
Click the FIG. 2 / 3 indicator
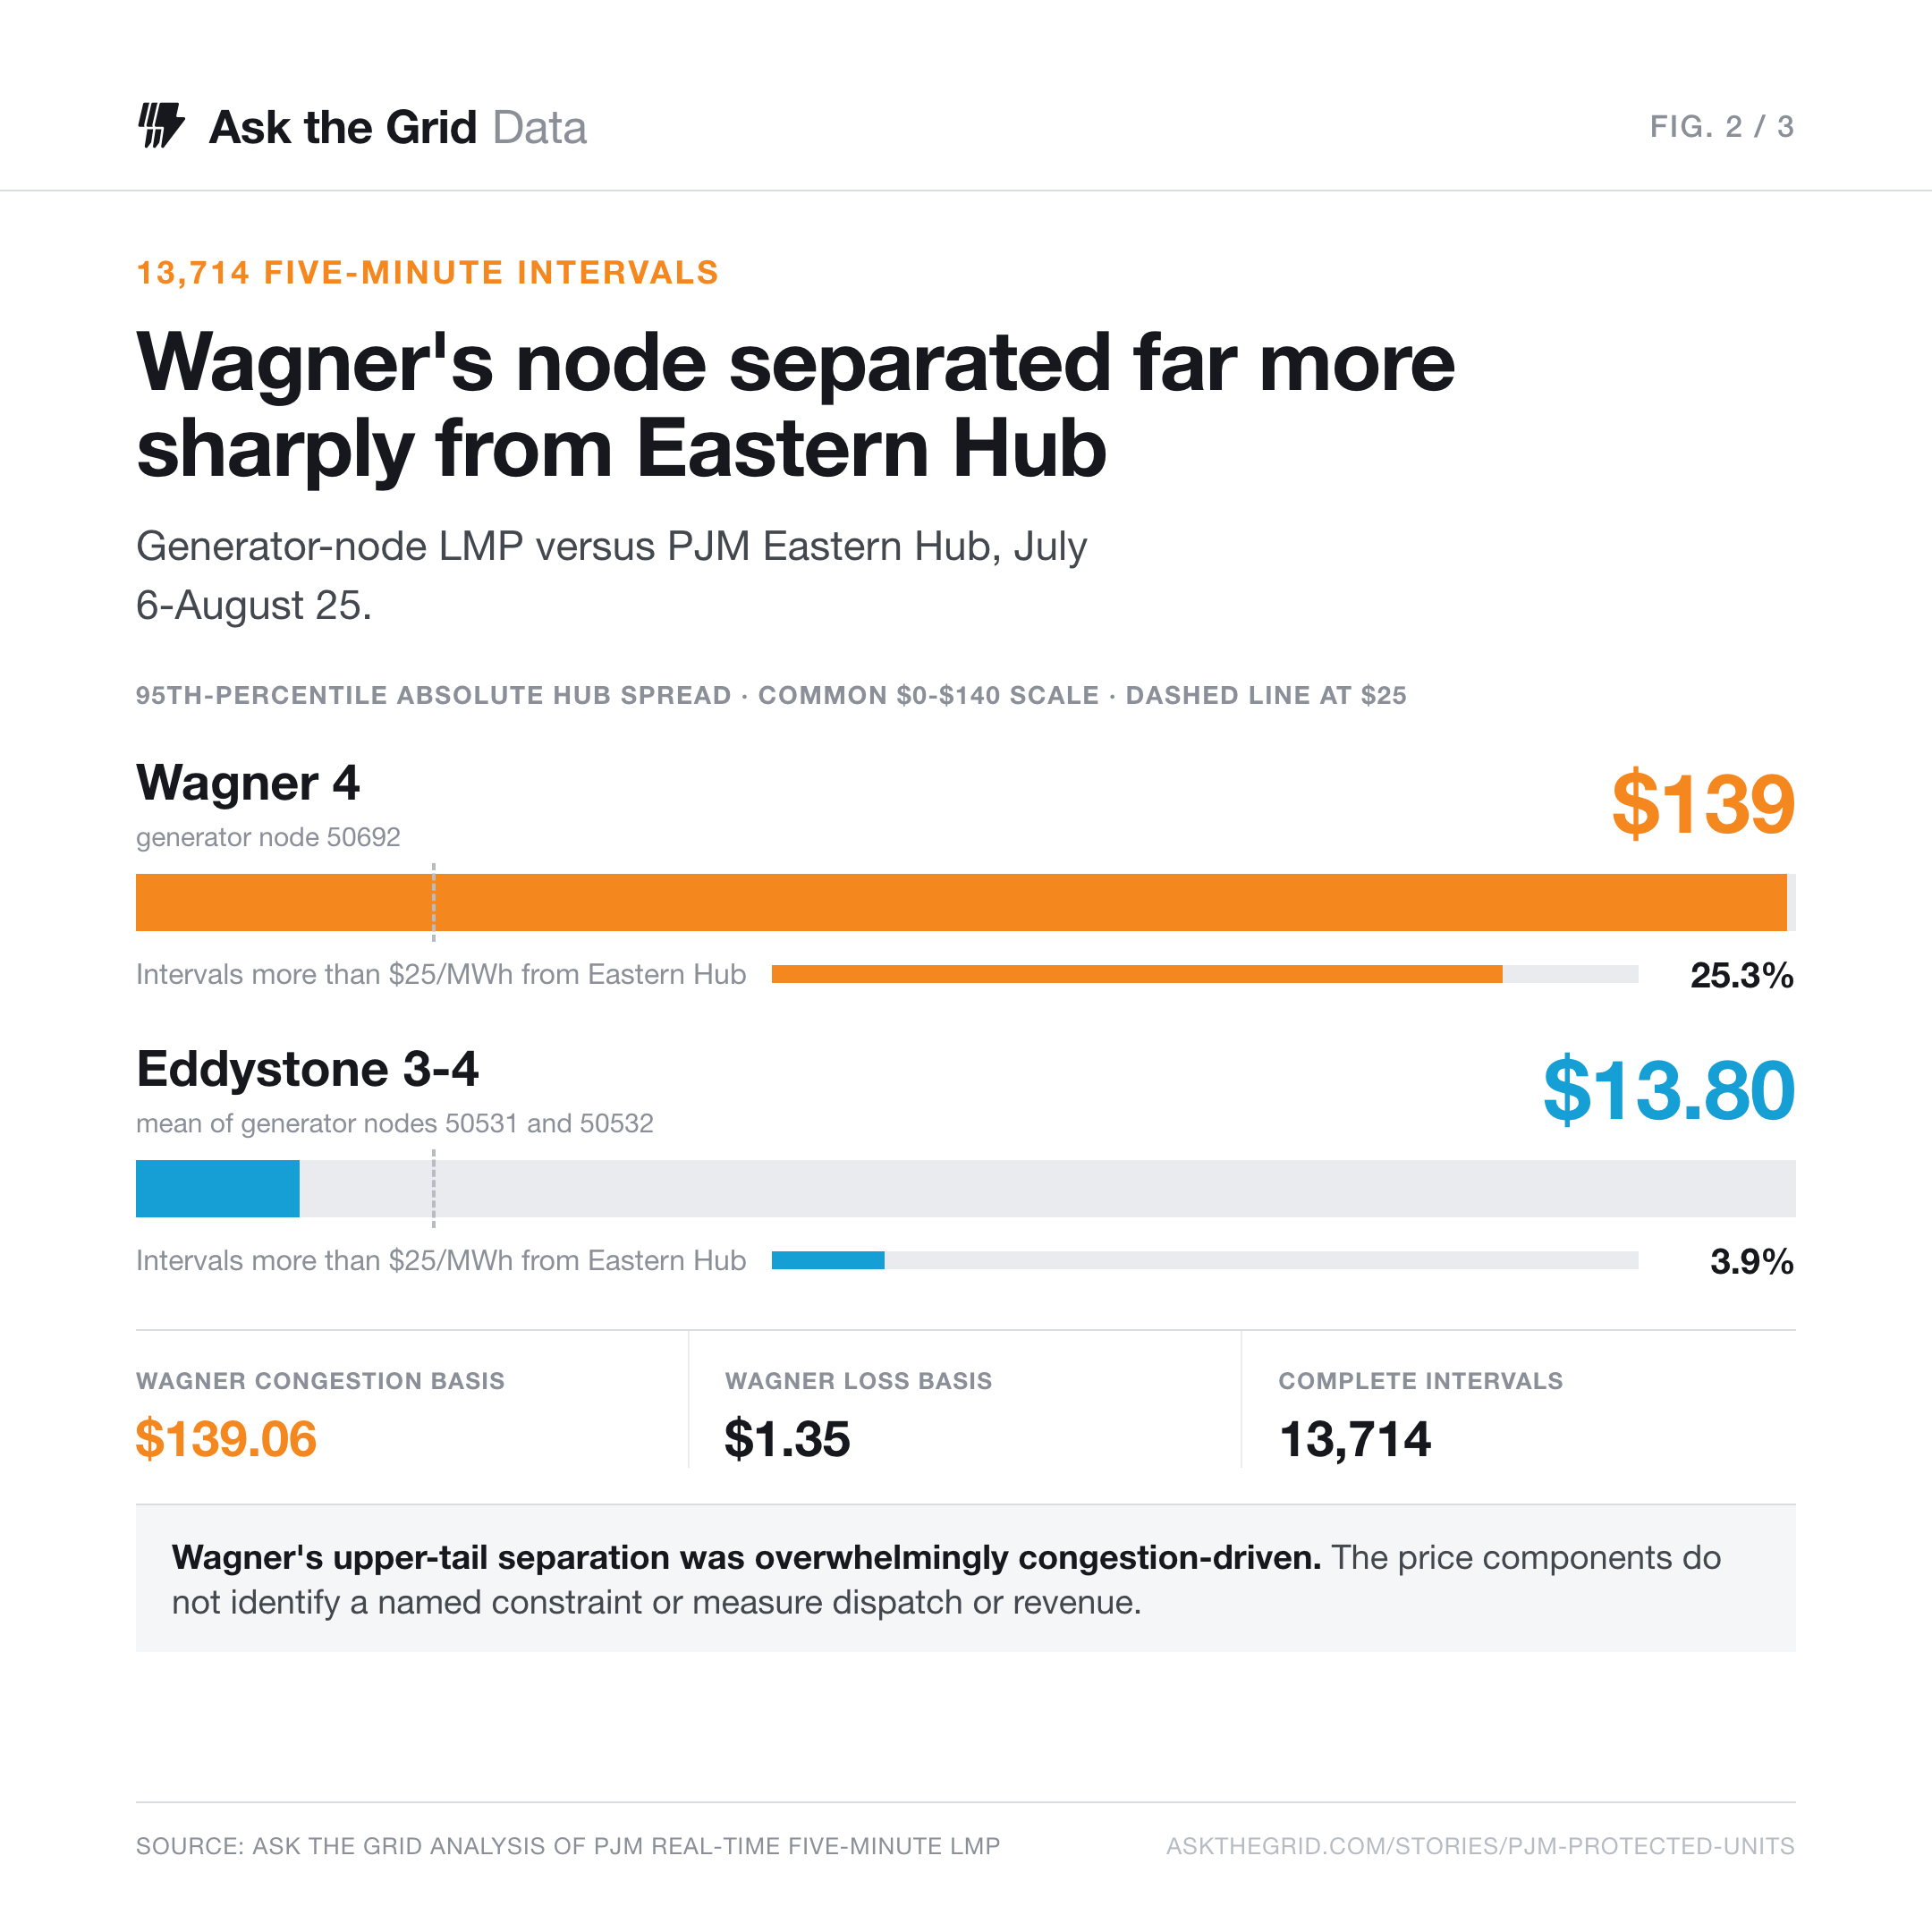click(1721, 127)
